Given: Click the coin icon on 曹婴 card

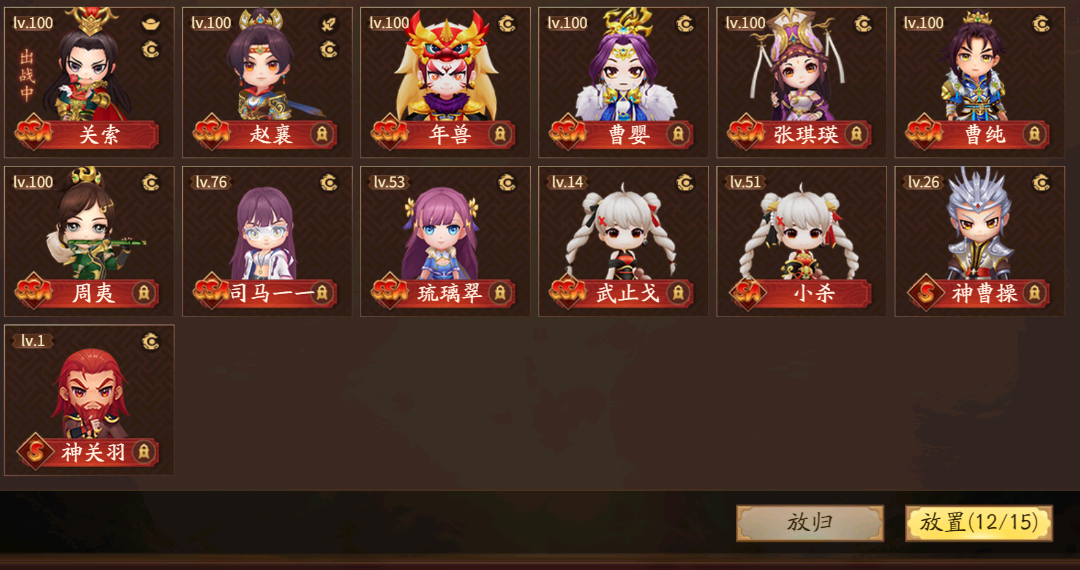Looking at the screenshot, I should [685, 24].
